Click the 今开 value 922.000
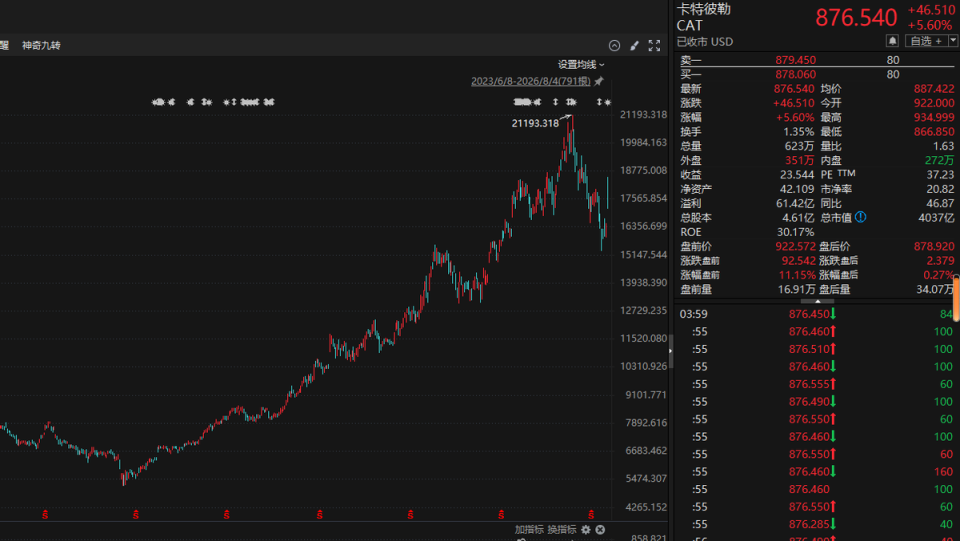The width and height of the screenshot is (960, 541). click(x=934, y=103)
